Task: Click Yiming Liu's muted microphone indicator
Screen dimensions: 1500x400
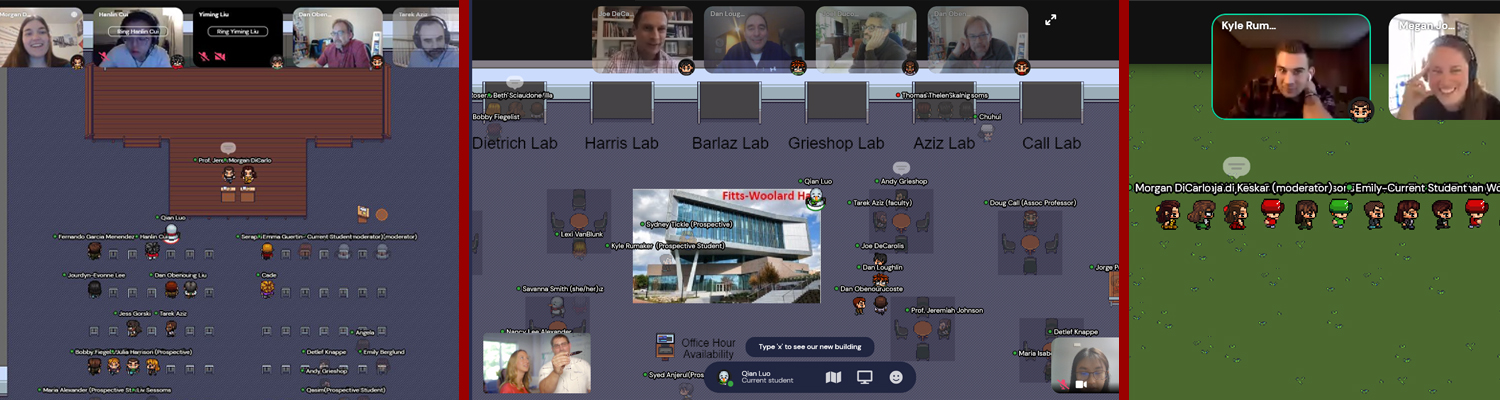Action: (204, 57)
